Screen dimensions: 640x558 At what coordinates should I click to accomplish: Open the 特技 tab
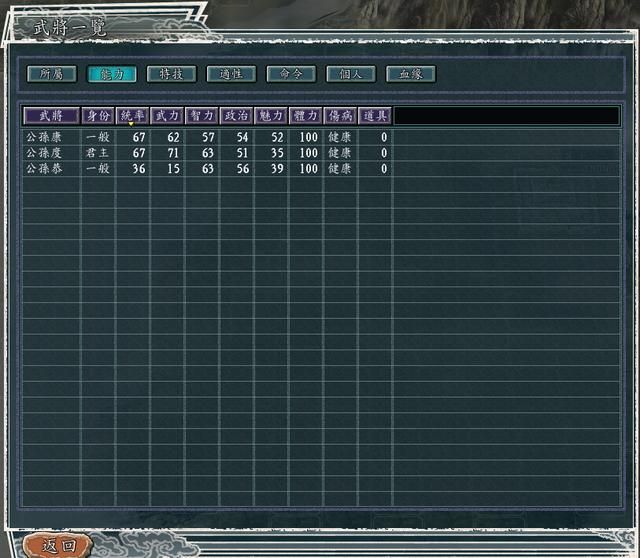click(x=171, y=74)
